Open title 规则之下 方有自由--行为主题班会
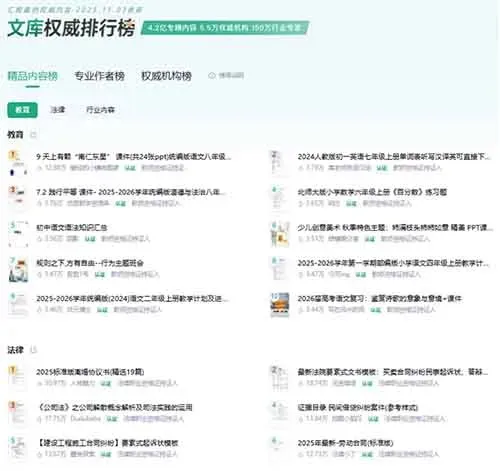This screenshot has height=471, width=500. click(x=90, y=263)
